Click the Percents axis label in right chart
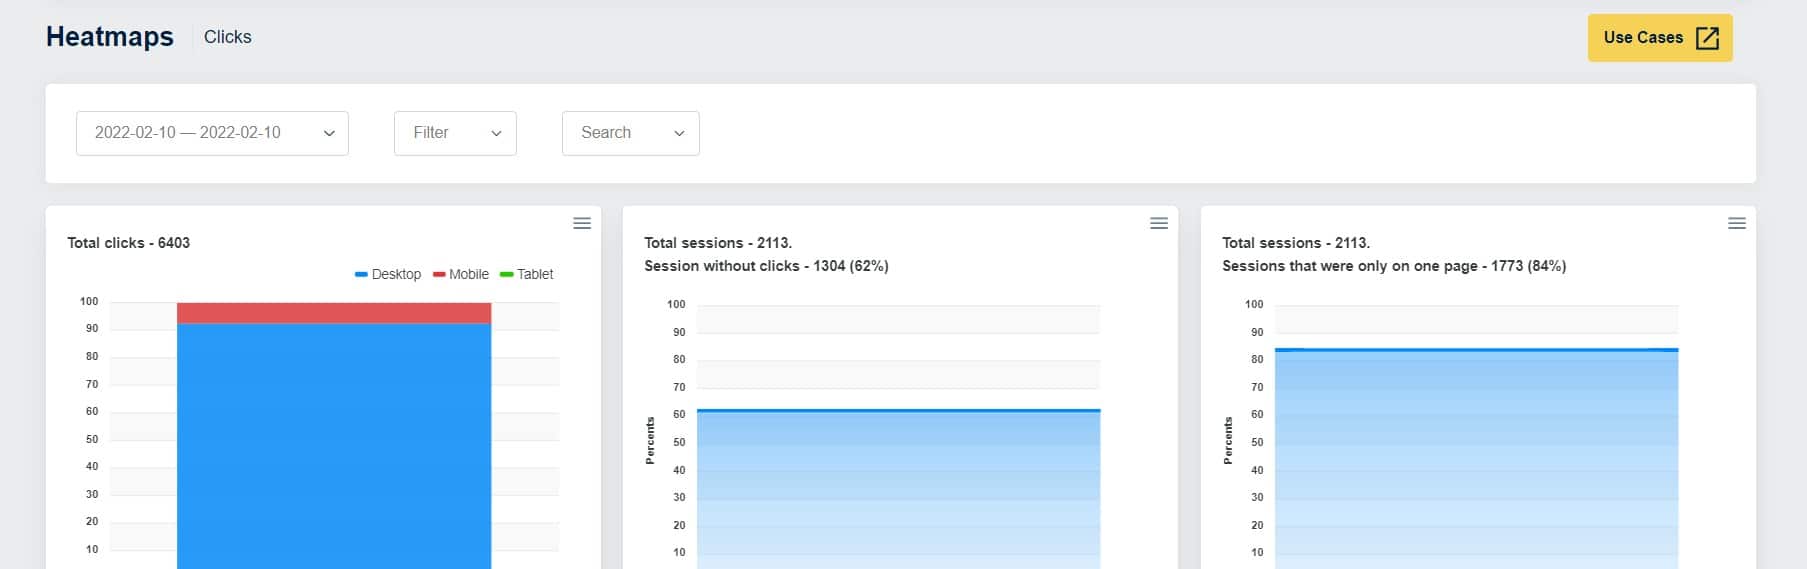The height and width of the screenshot is (569, 1807). 1228,440
